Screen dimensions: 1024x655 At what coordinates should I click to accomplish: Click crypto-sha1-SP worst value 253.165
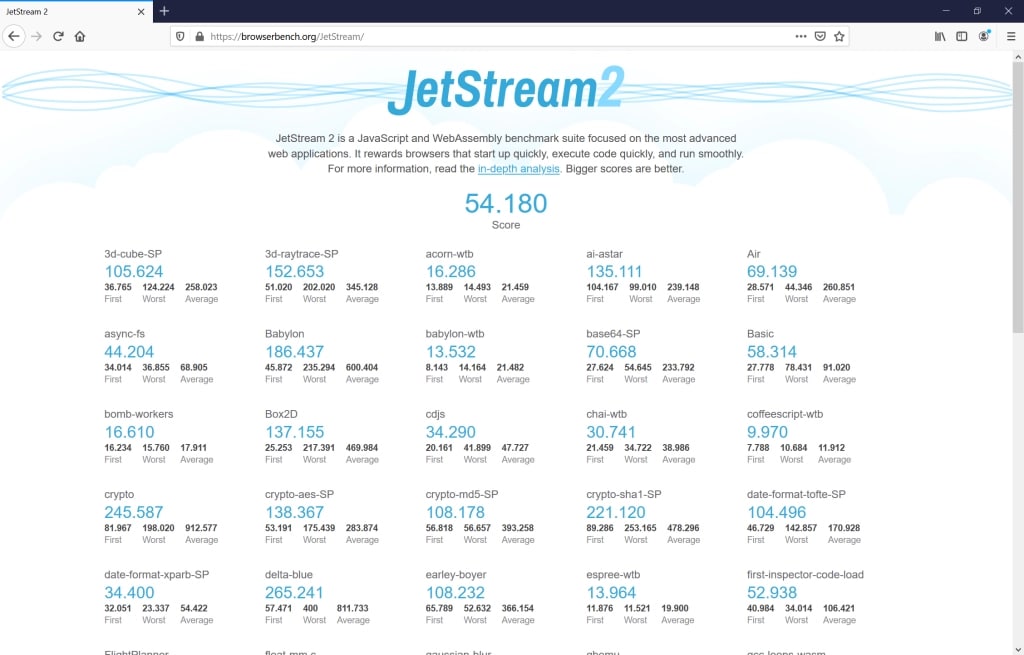coord(640,528)
